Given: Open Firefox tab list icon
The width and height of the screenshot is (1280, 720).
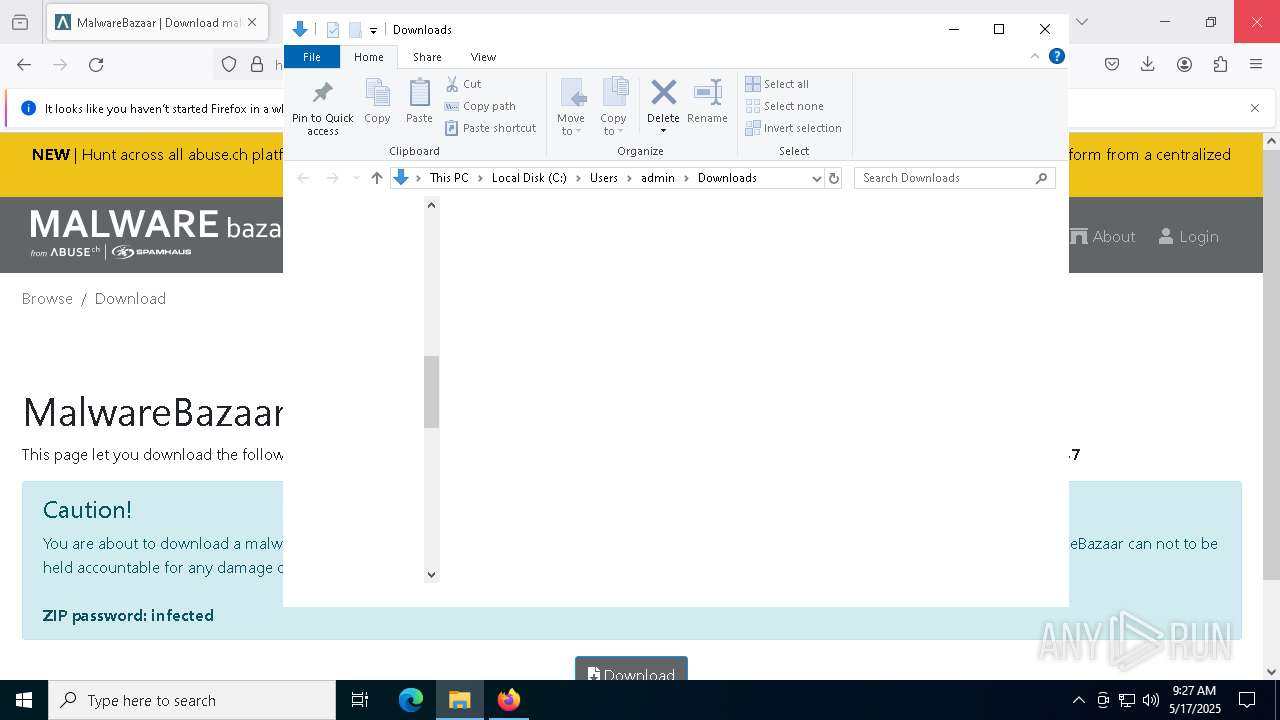Looking at the screenshot, I should click(x=20, y=22).
